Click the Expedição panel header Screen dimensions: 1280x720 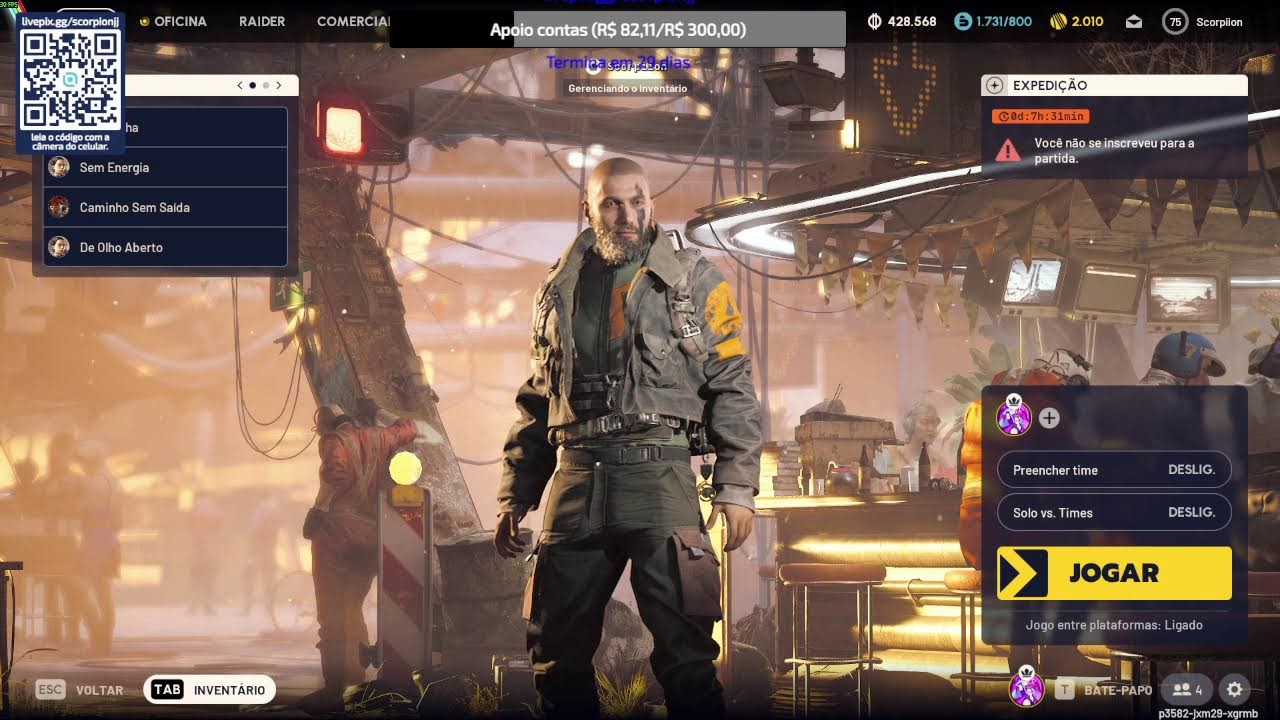1114,86
